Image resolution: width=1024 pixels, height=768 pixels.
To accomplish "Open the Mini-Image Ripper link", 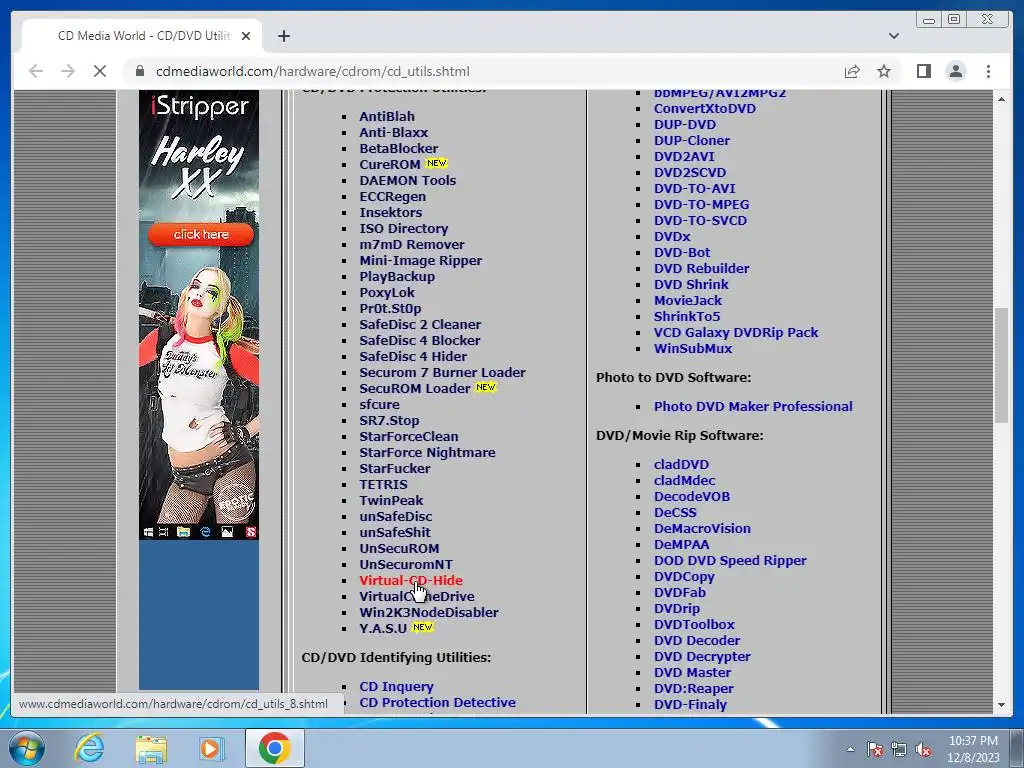I will (421, 261).
